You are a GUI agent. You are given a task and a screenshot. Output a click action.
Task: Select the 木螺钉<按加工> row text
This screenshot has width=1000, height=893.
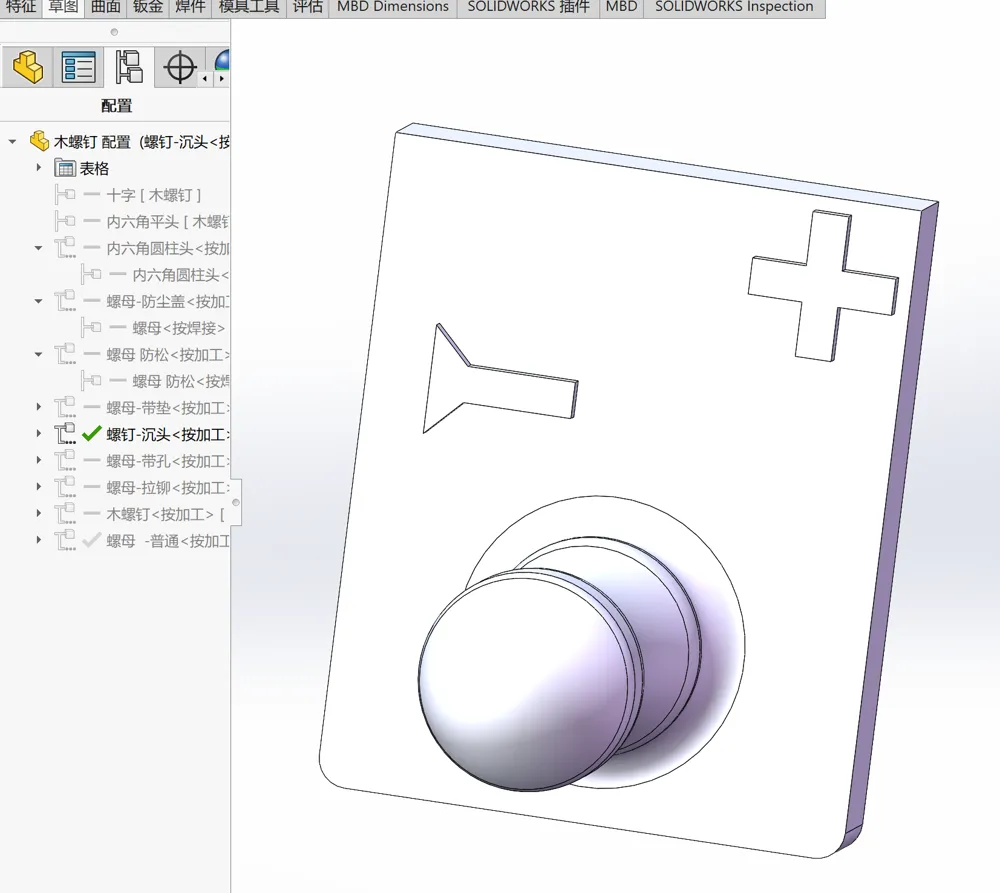(165, 514)
